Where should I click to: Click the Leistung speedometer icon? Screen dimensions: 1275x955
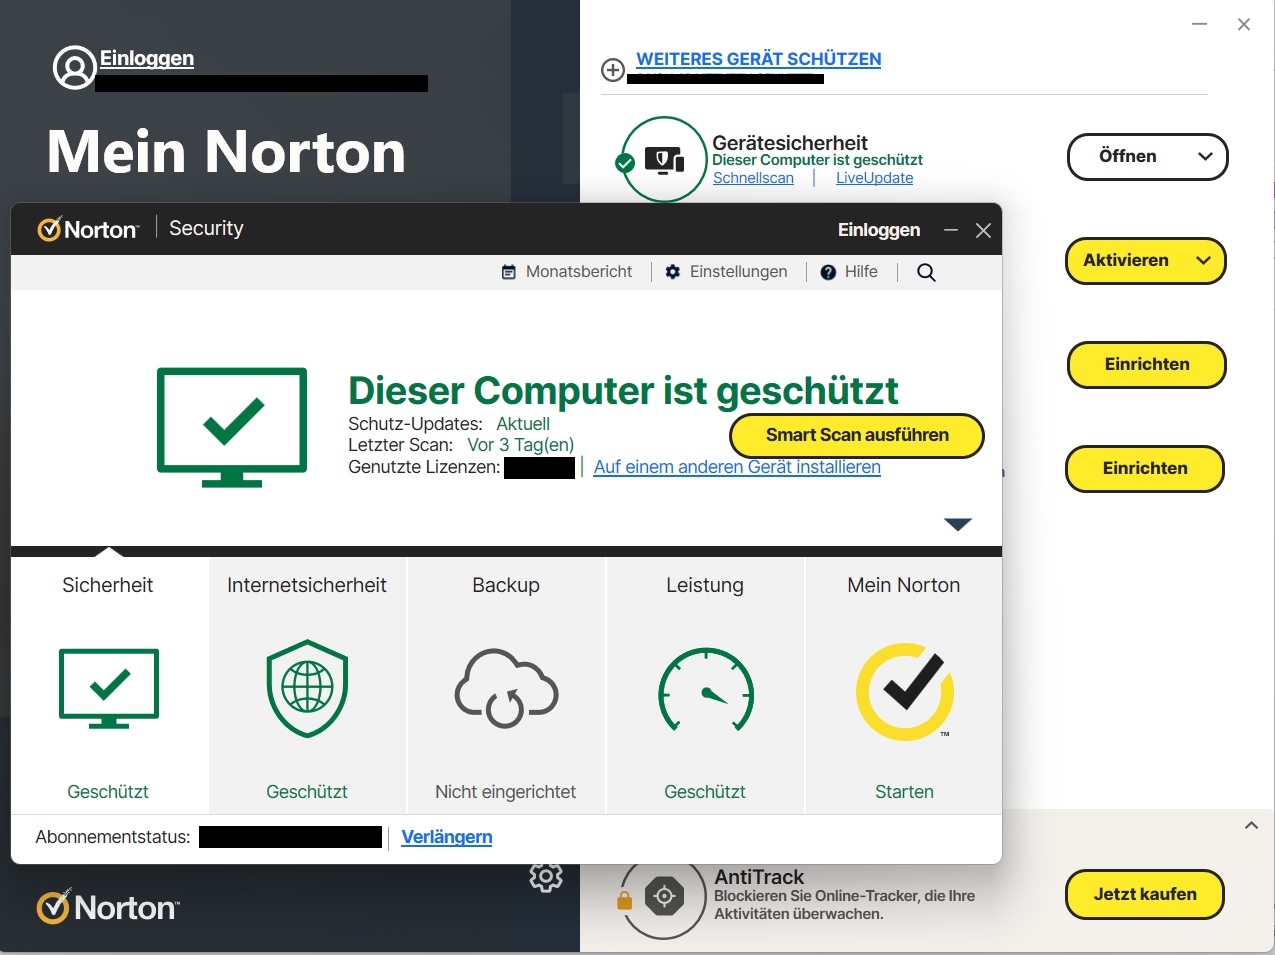tap(706, 690)
